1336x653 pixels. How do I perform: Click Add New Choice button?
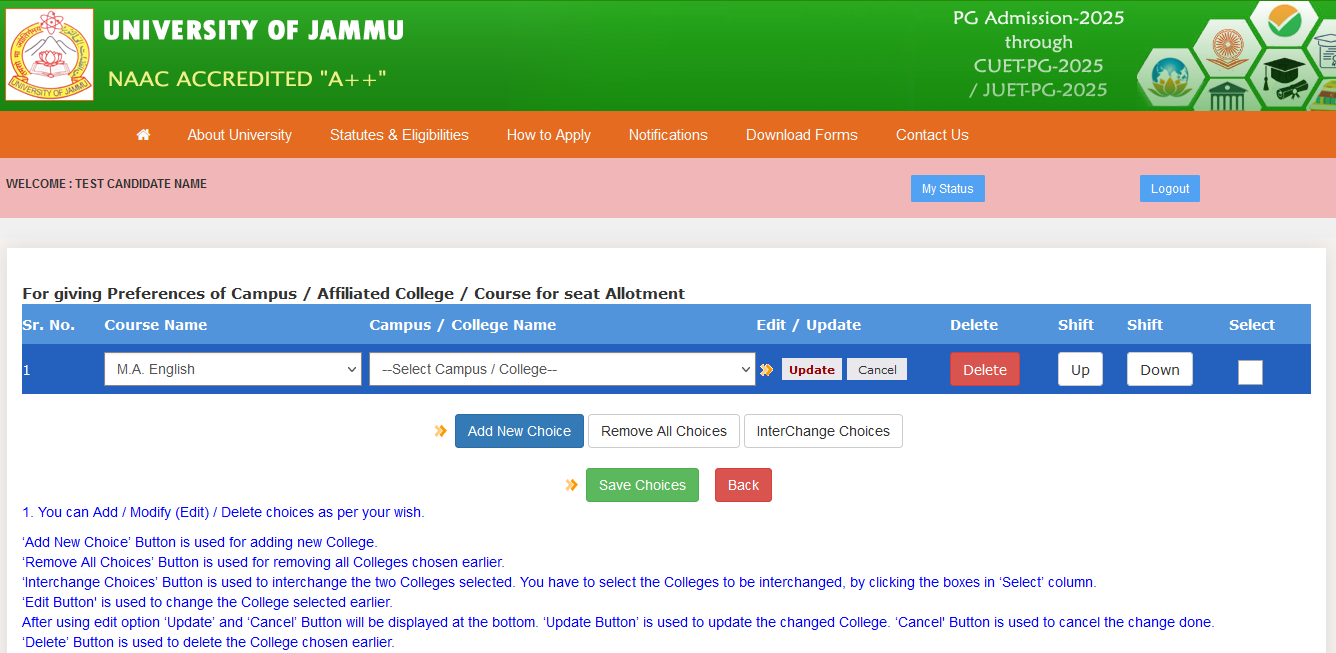pyautogui.click(x=519, y=431)
